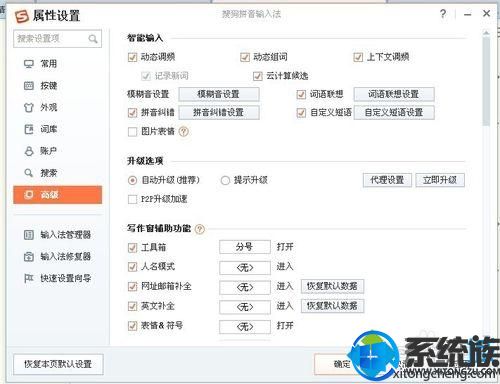Toggle the 拼音纠错 checkbox
The image size is (500, 384).
pos(132,113)
